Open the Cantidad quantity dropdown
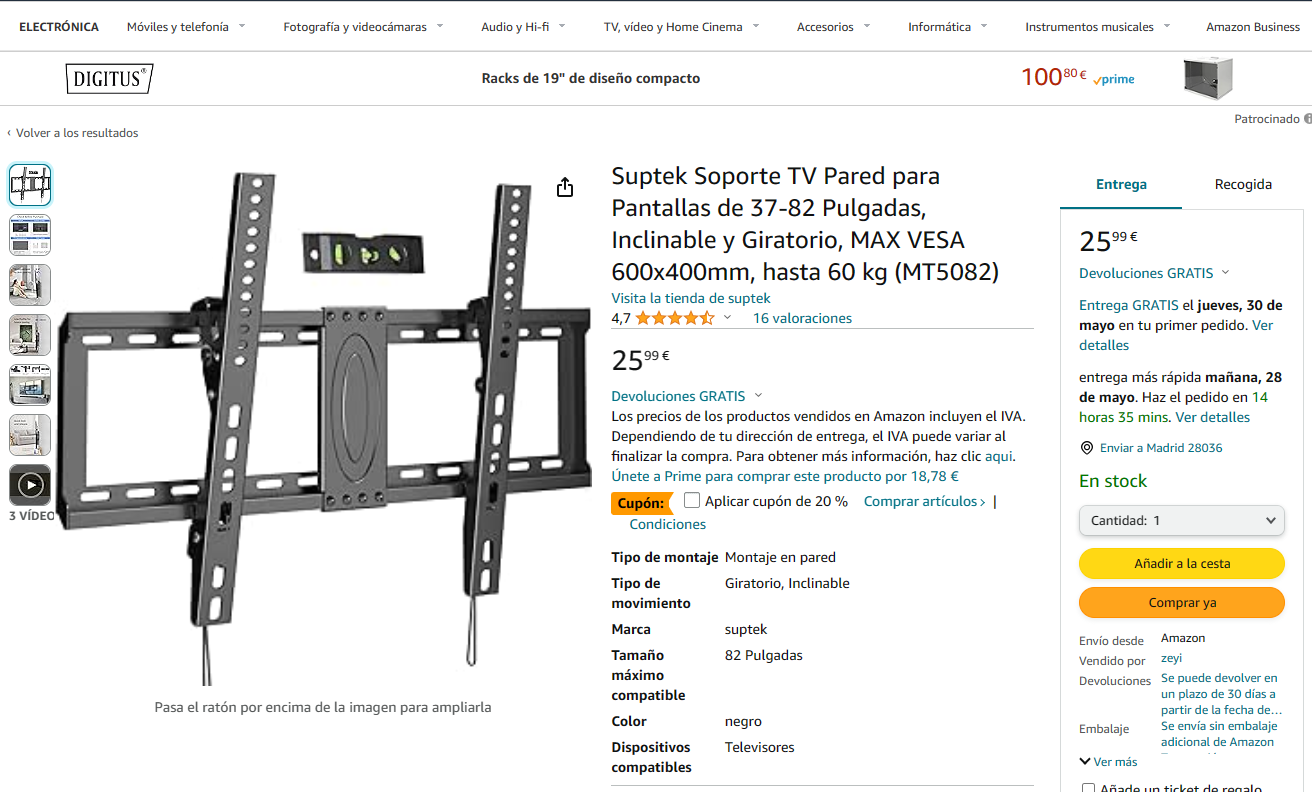Image resolution: width=1312 pixels, height=792 pixels. [1181, 520]
